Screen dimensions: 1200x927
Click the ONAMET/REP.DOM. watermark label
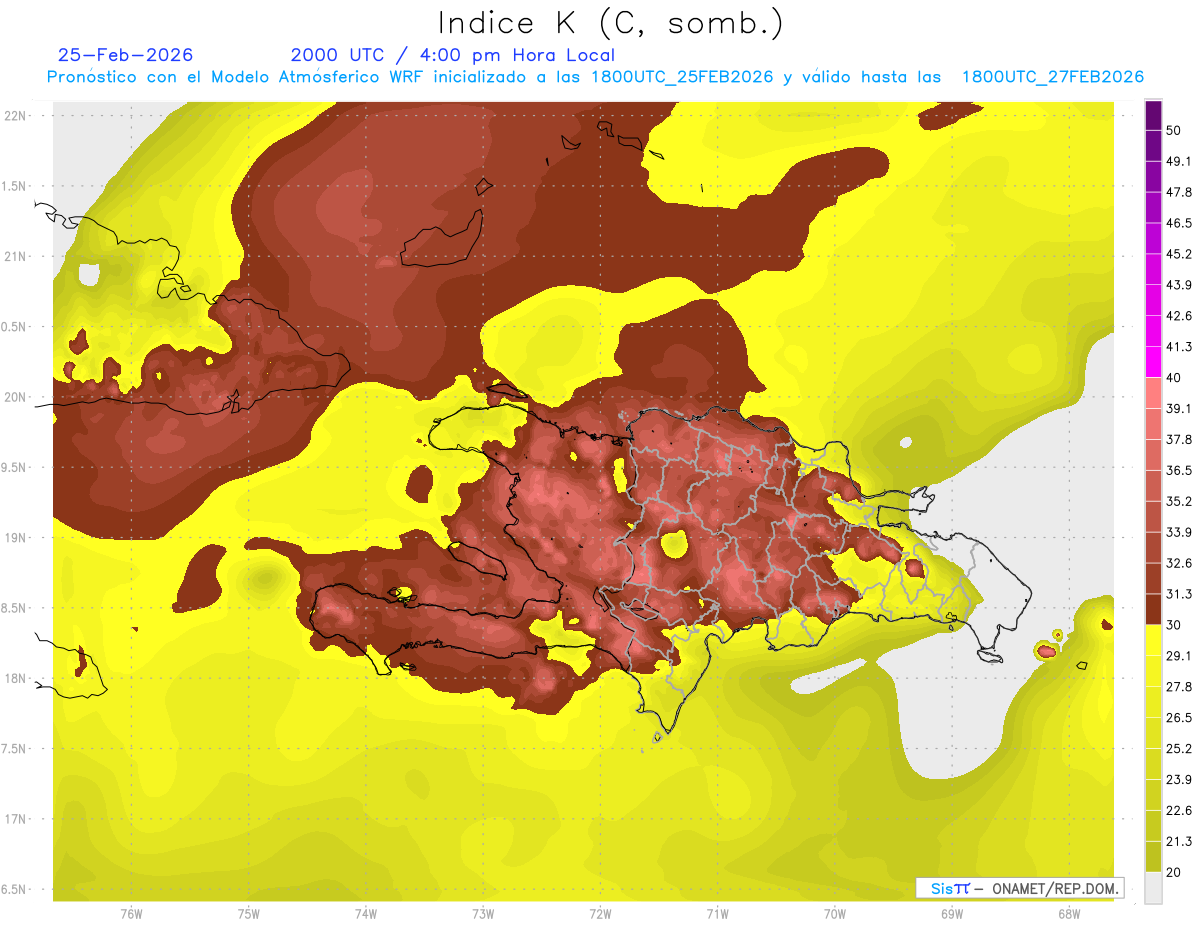click(1019, 888)
